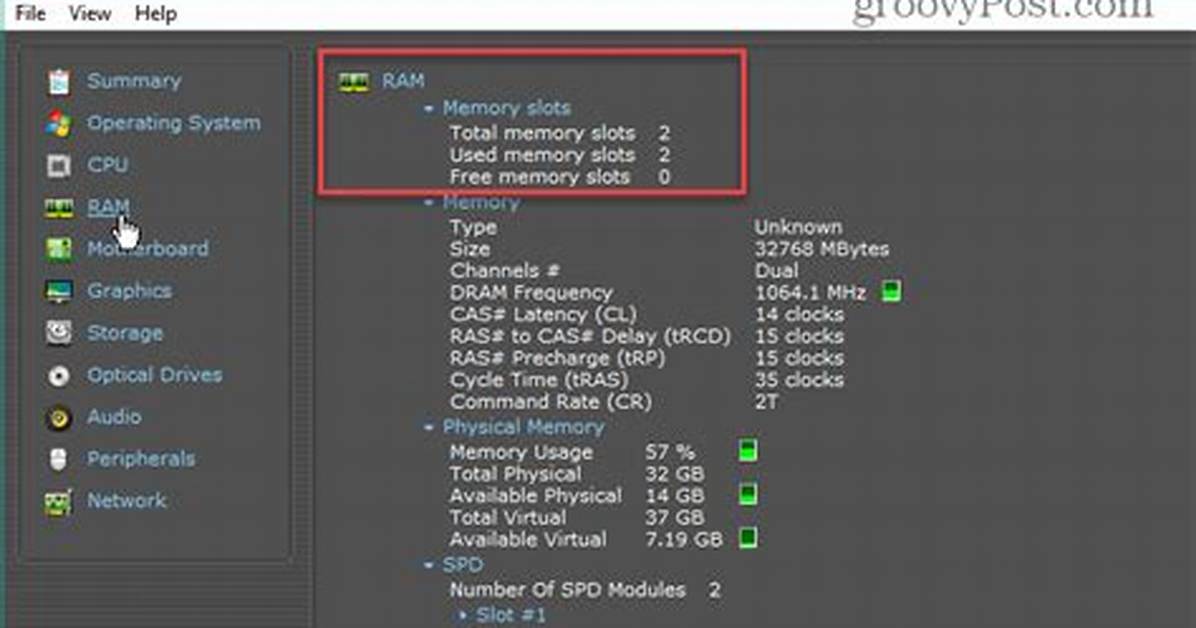
Task: Collapse the SPD group
Action: click(x=429, y=566)
